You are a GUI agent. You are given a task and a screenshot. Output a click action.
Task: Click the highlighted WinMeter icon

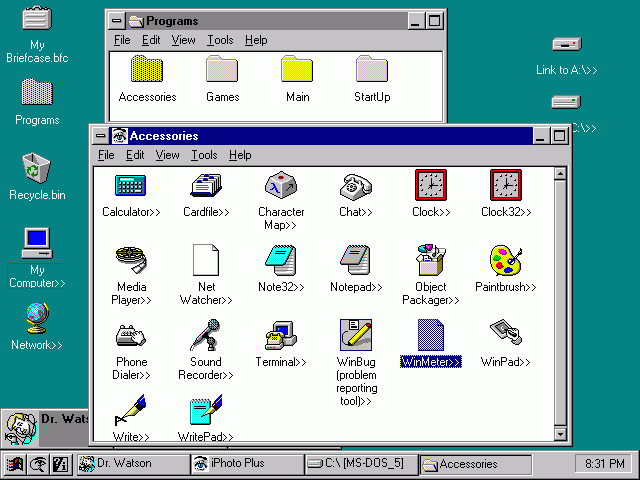[x=431, y=335]
